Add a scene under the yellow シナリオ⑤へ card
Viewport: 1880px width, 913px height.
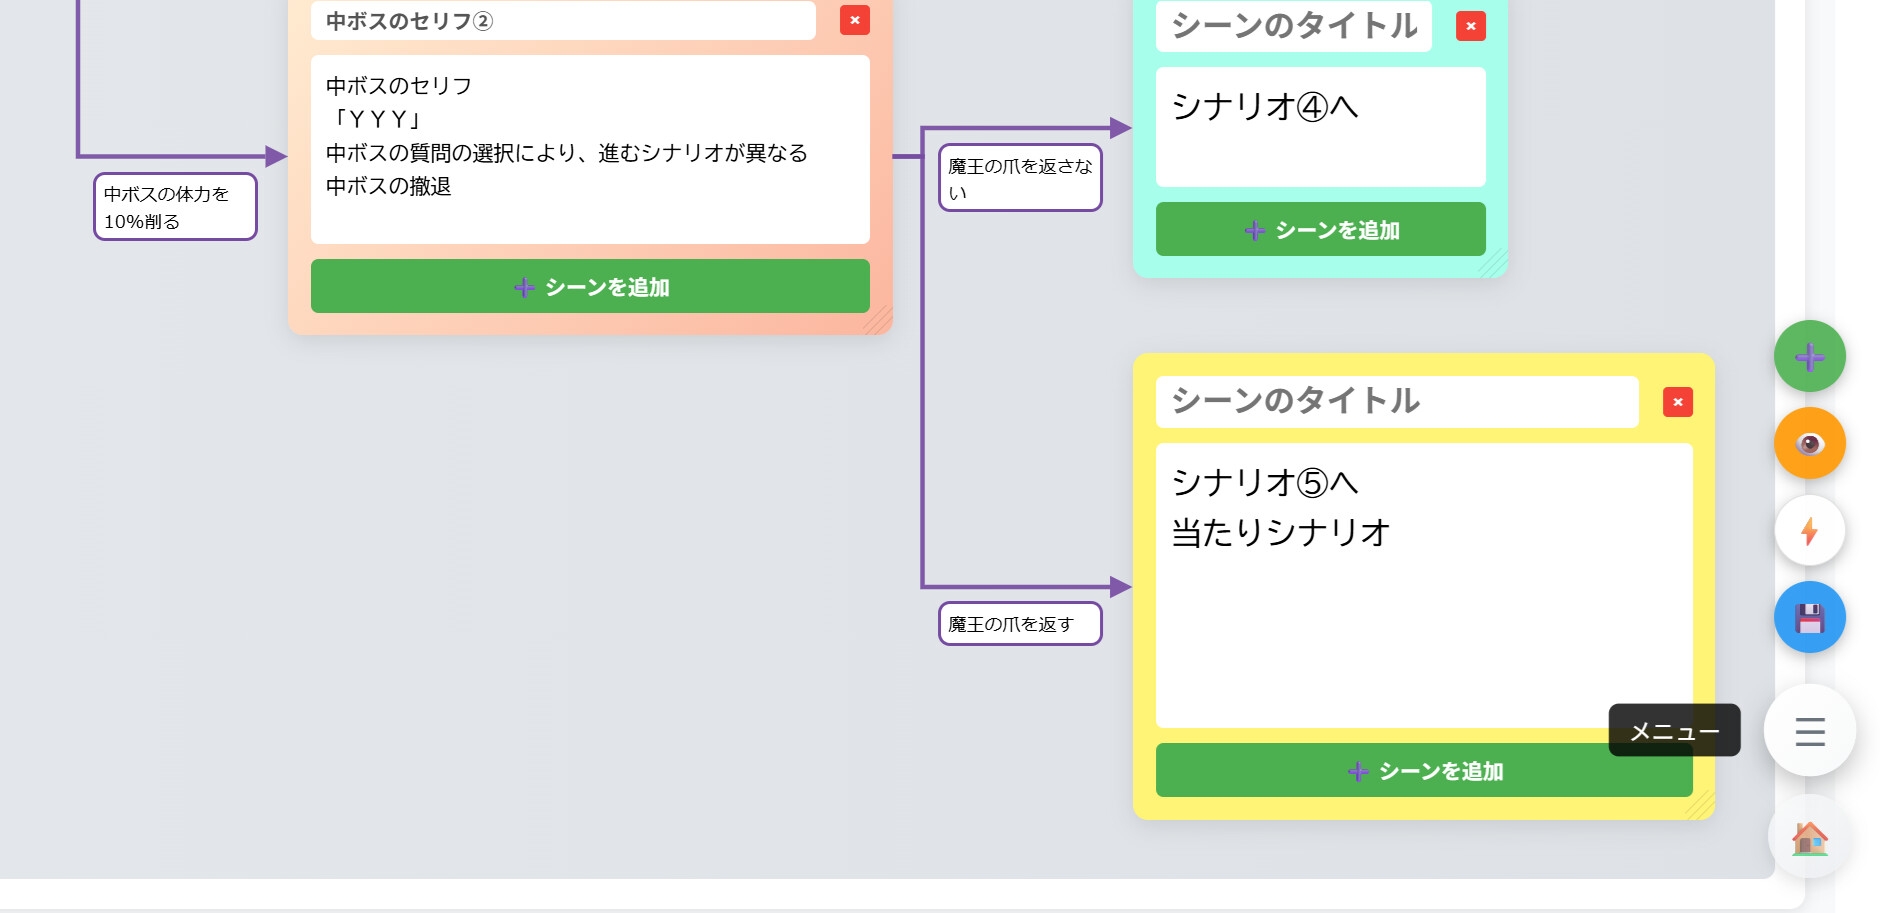(1423, 770)
